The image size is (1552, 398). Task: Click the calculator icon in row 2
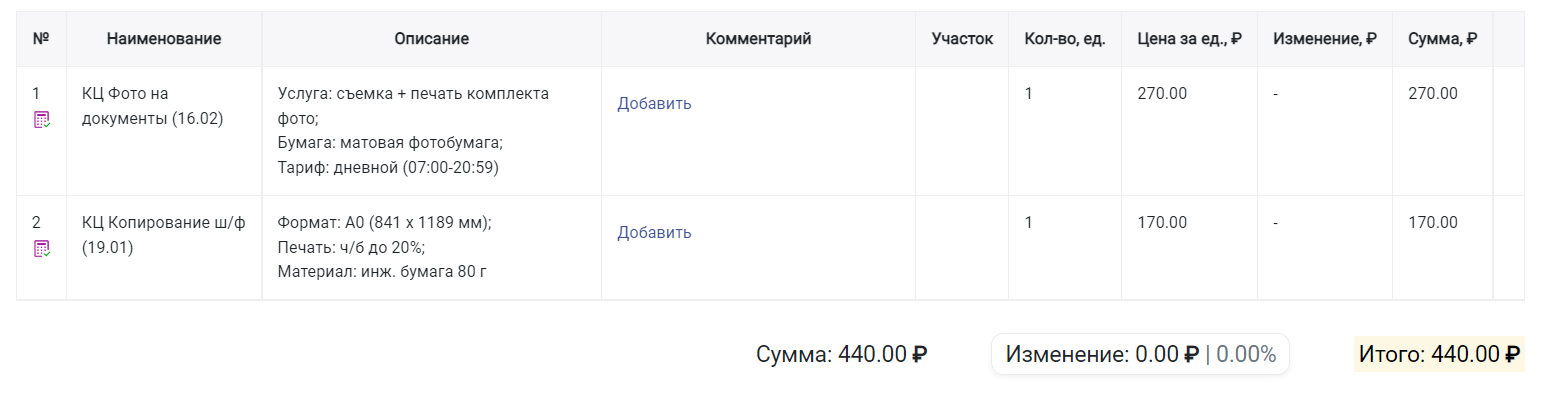[x=42, y=249]
